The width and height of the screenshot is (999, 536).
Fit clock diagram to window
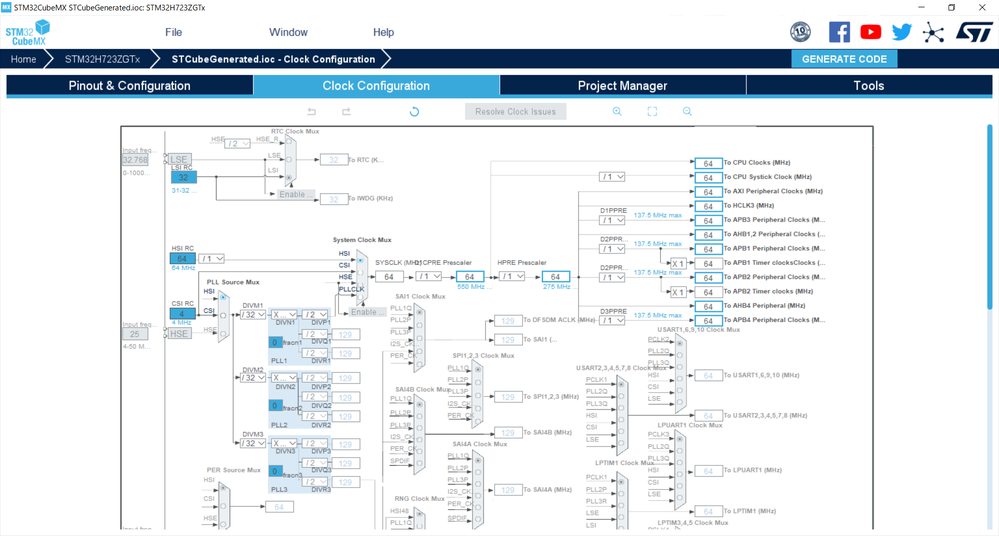click(x=652, y=112)
